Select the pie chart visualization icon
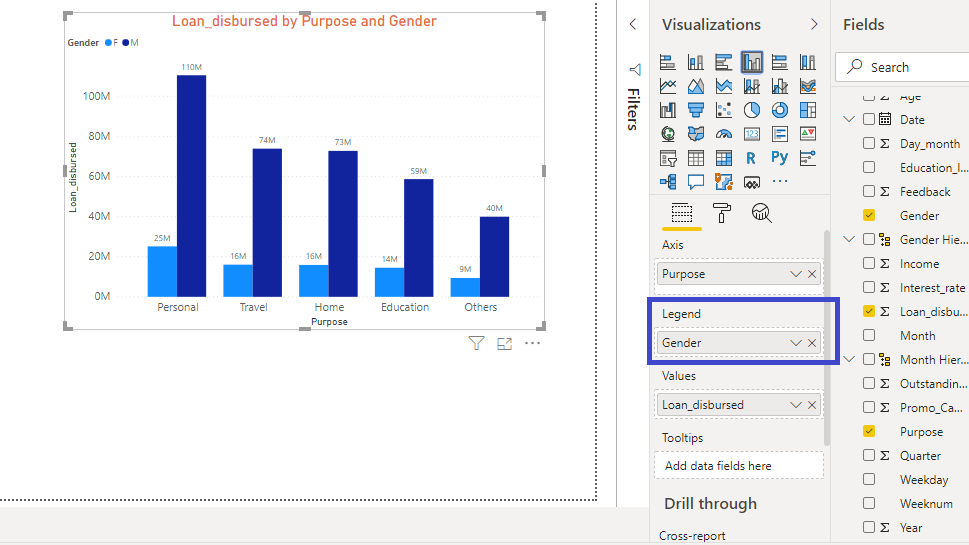Image resolution: width=969 pixels, height=545 pixels. point(752,110)
